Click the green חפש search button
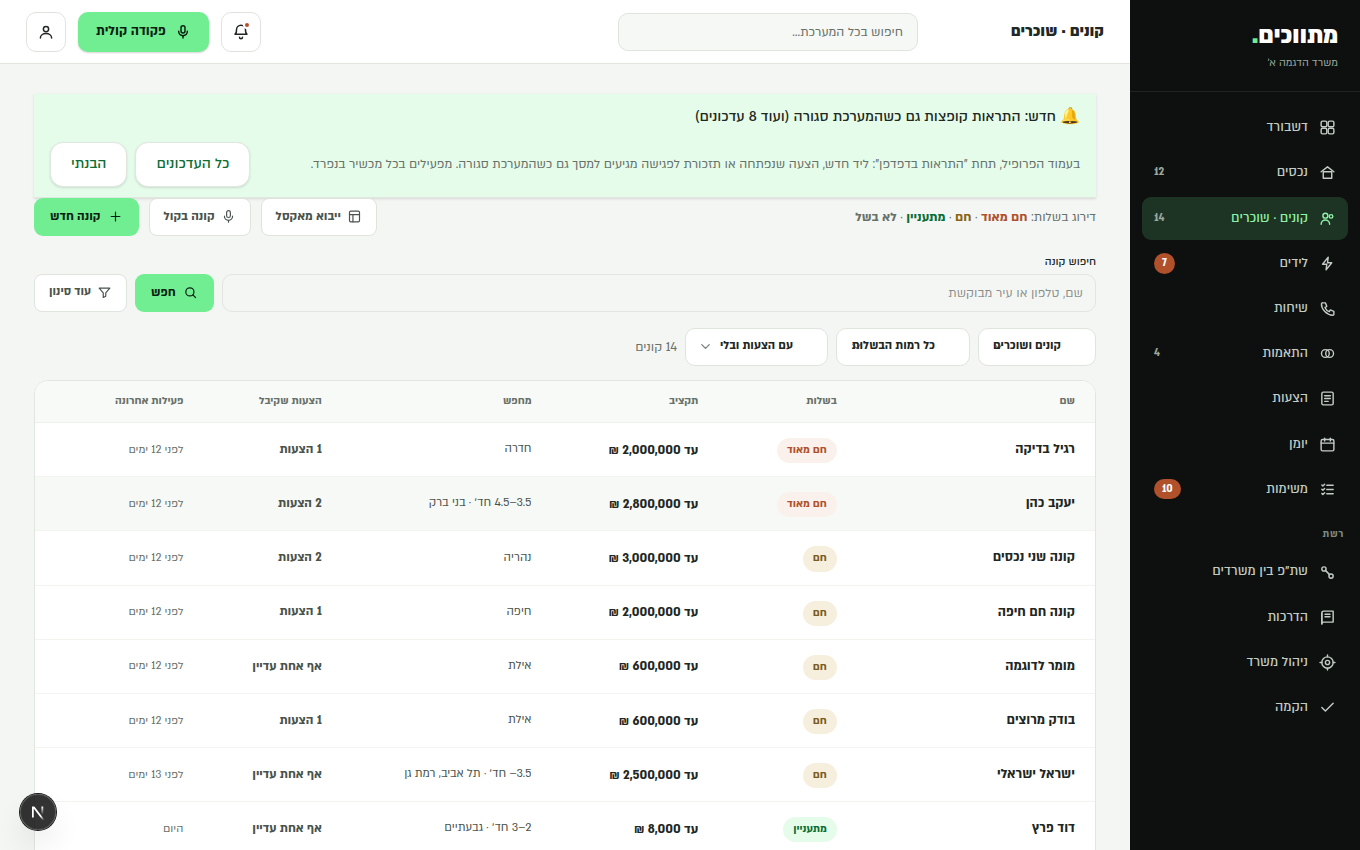 174,293
